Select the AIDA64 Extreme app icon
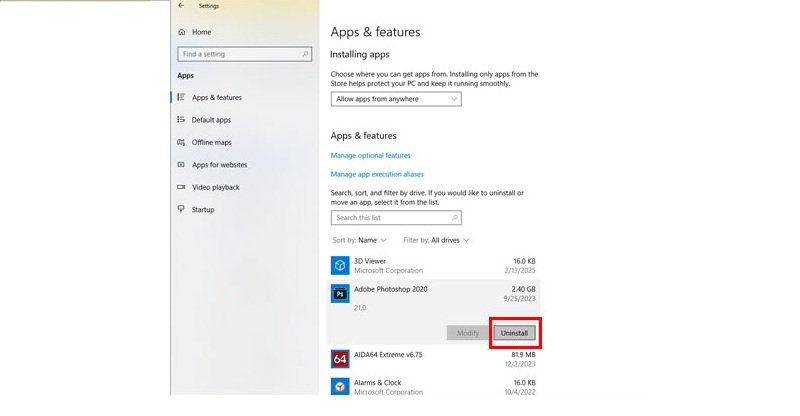800x416 pixels. [x=340, y=359]
